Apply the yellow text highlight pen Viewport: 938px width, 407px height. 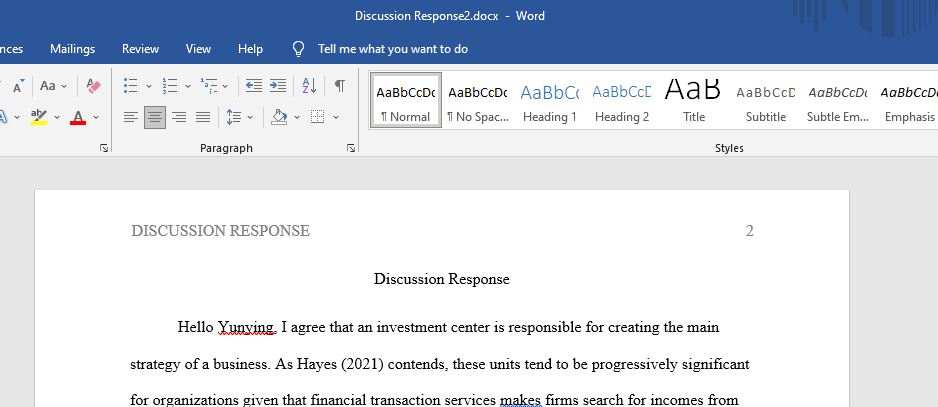coord(39,117)
